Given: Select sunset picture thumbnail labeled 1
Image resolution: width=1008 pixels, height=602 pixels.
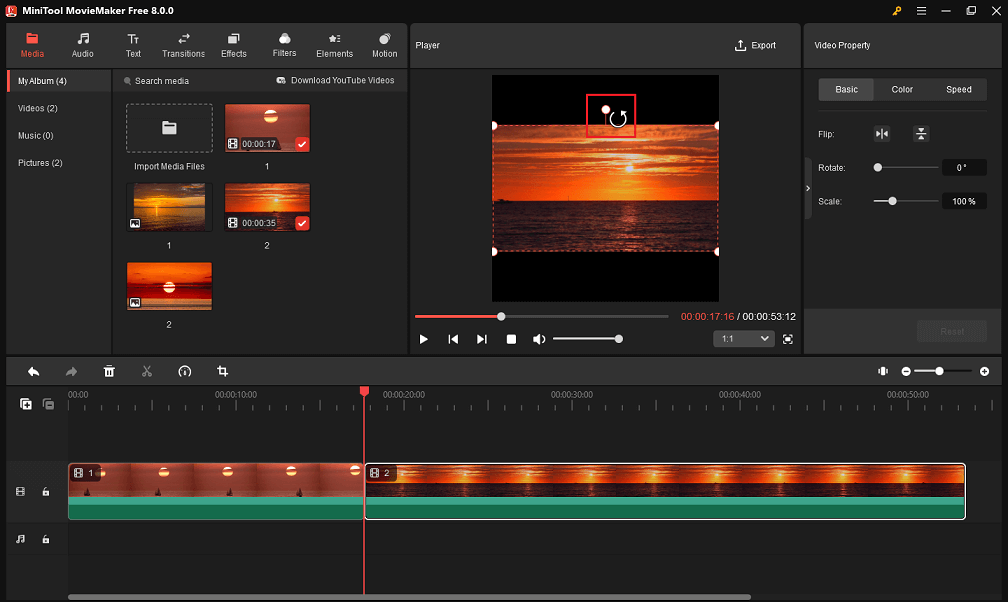Looking at the screenshot, I should pos(169,207).
